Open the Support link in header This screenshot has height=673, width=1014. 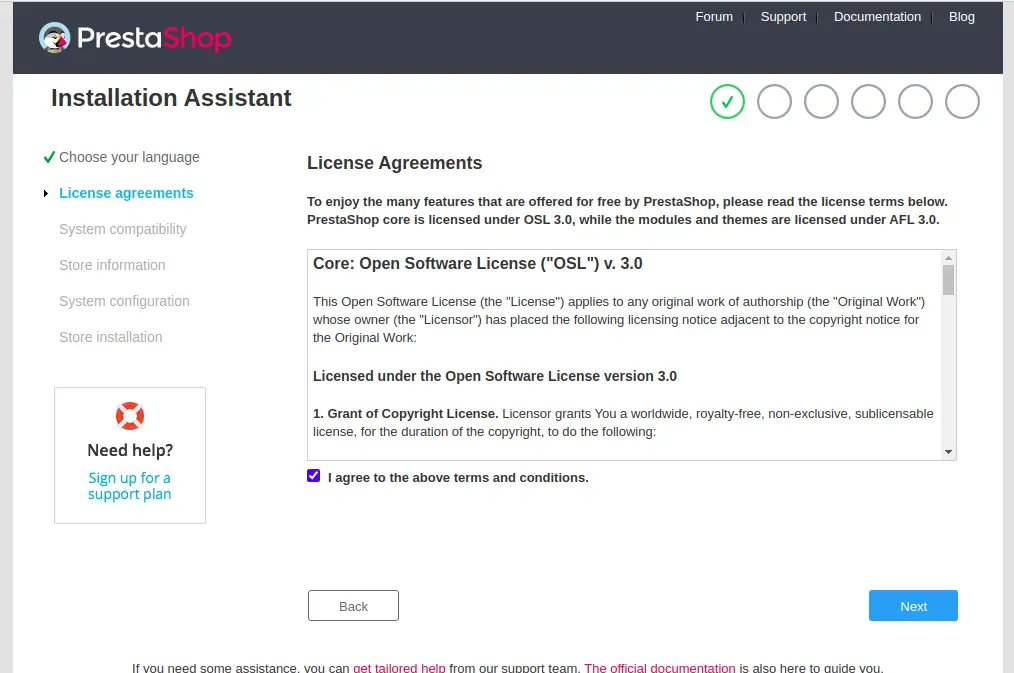783,17
